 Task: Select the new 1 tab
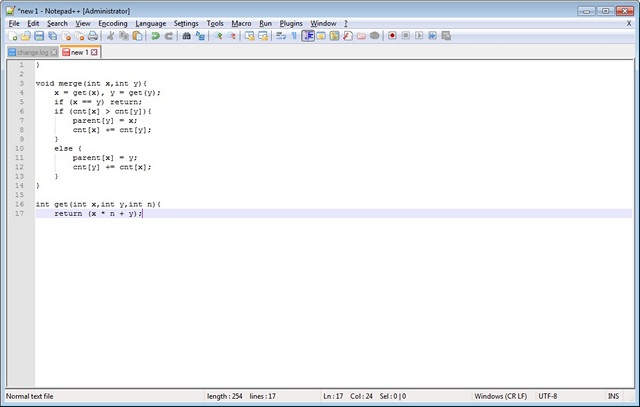click(x=80, y=52)
